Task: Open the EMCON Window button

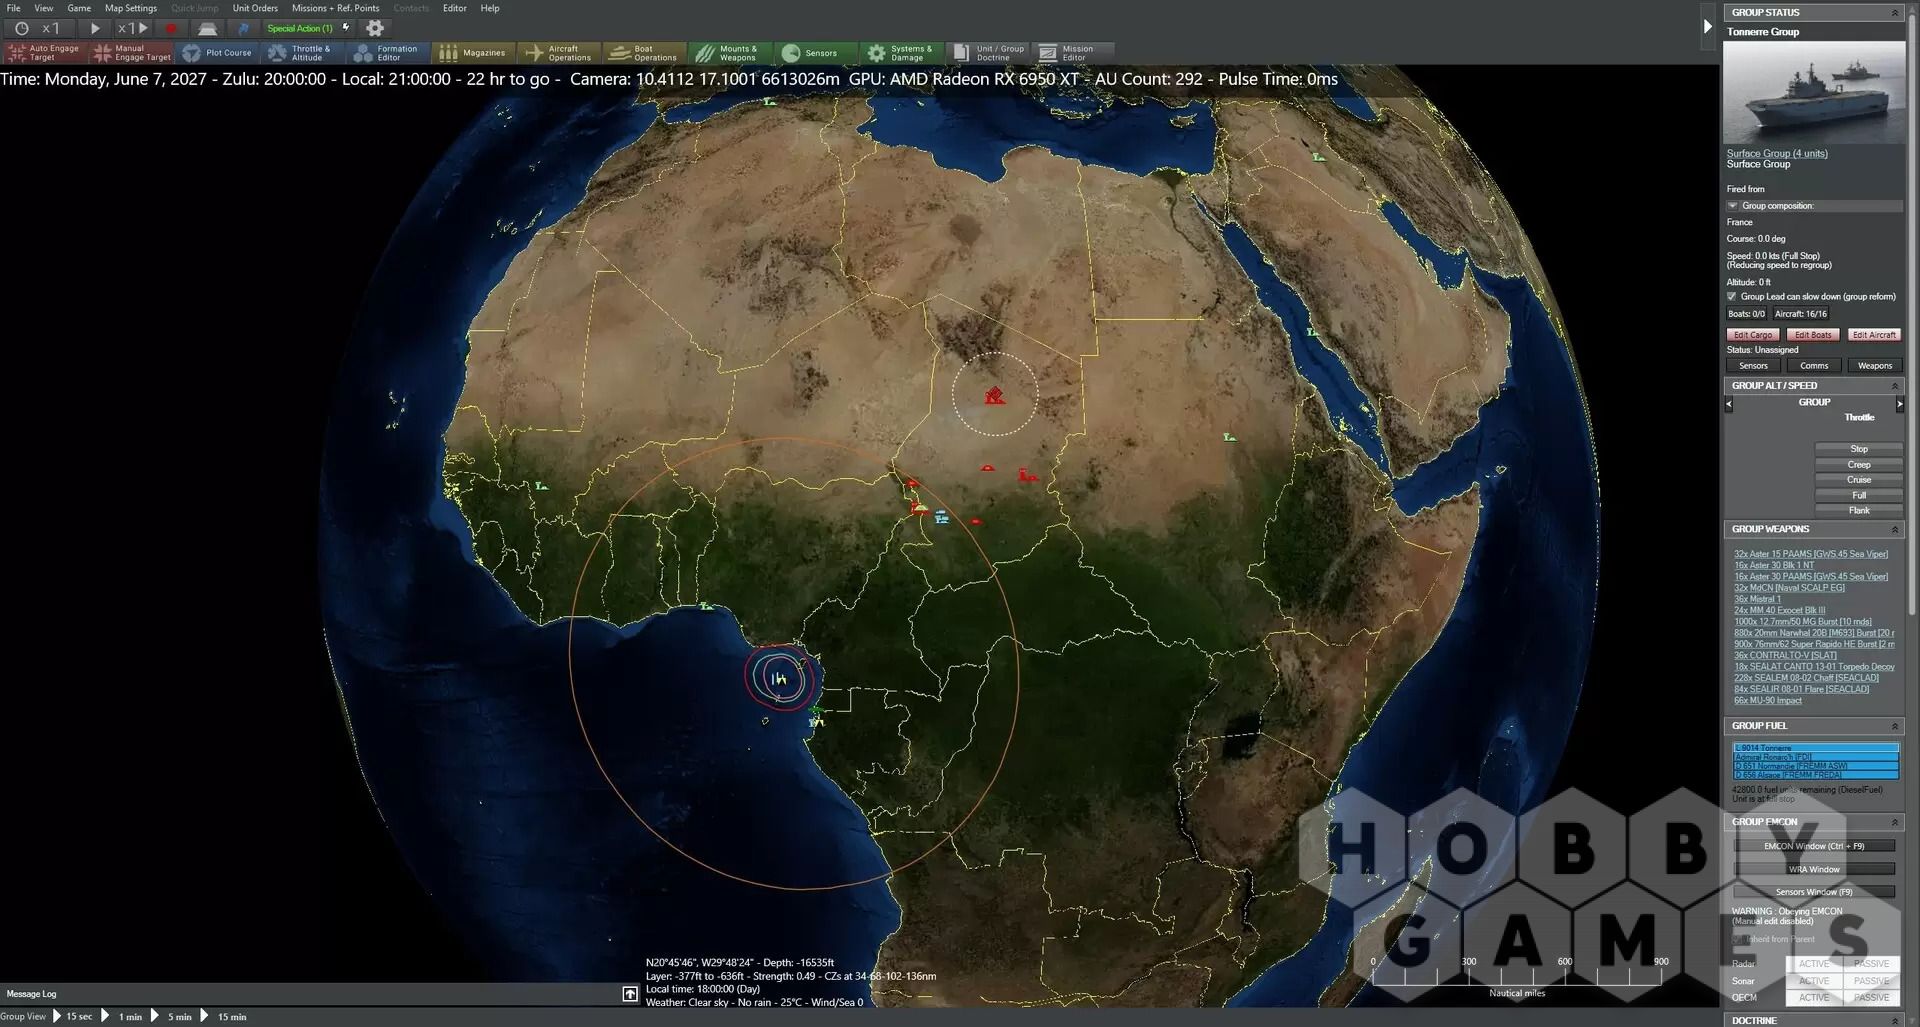Action: (1814, 846)
